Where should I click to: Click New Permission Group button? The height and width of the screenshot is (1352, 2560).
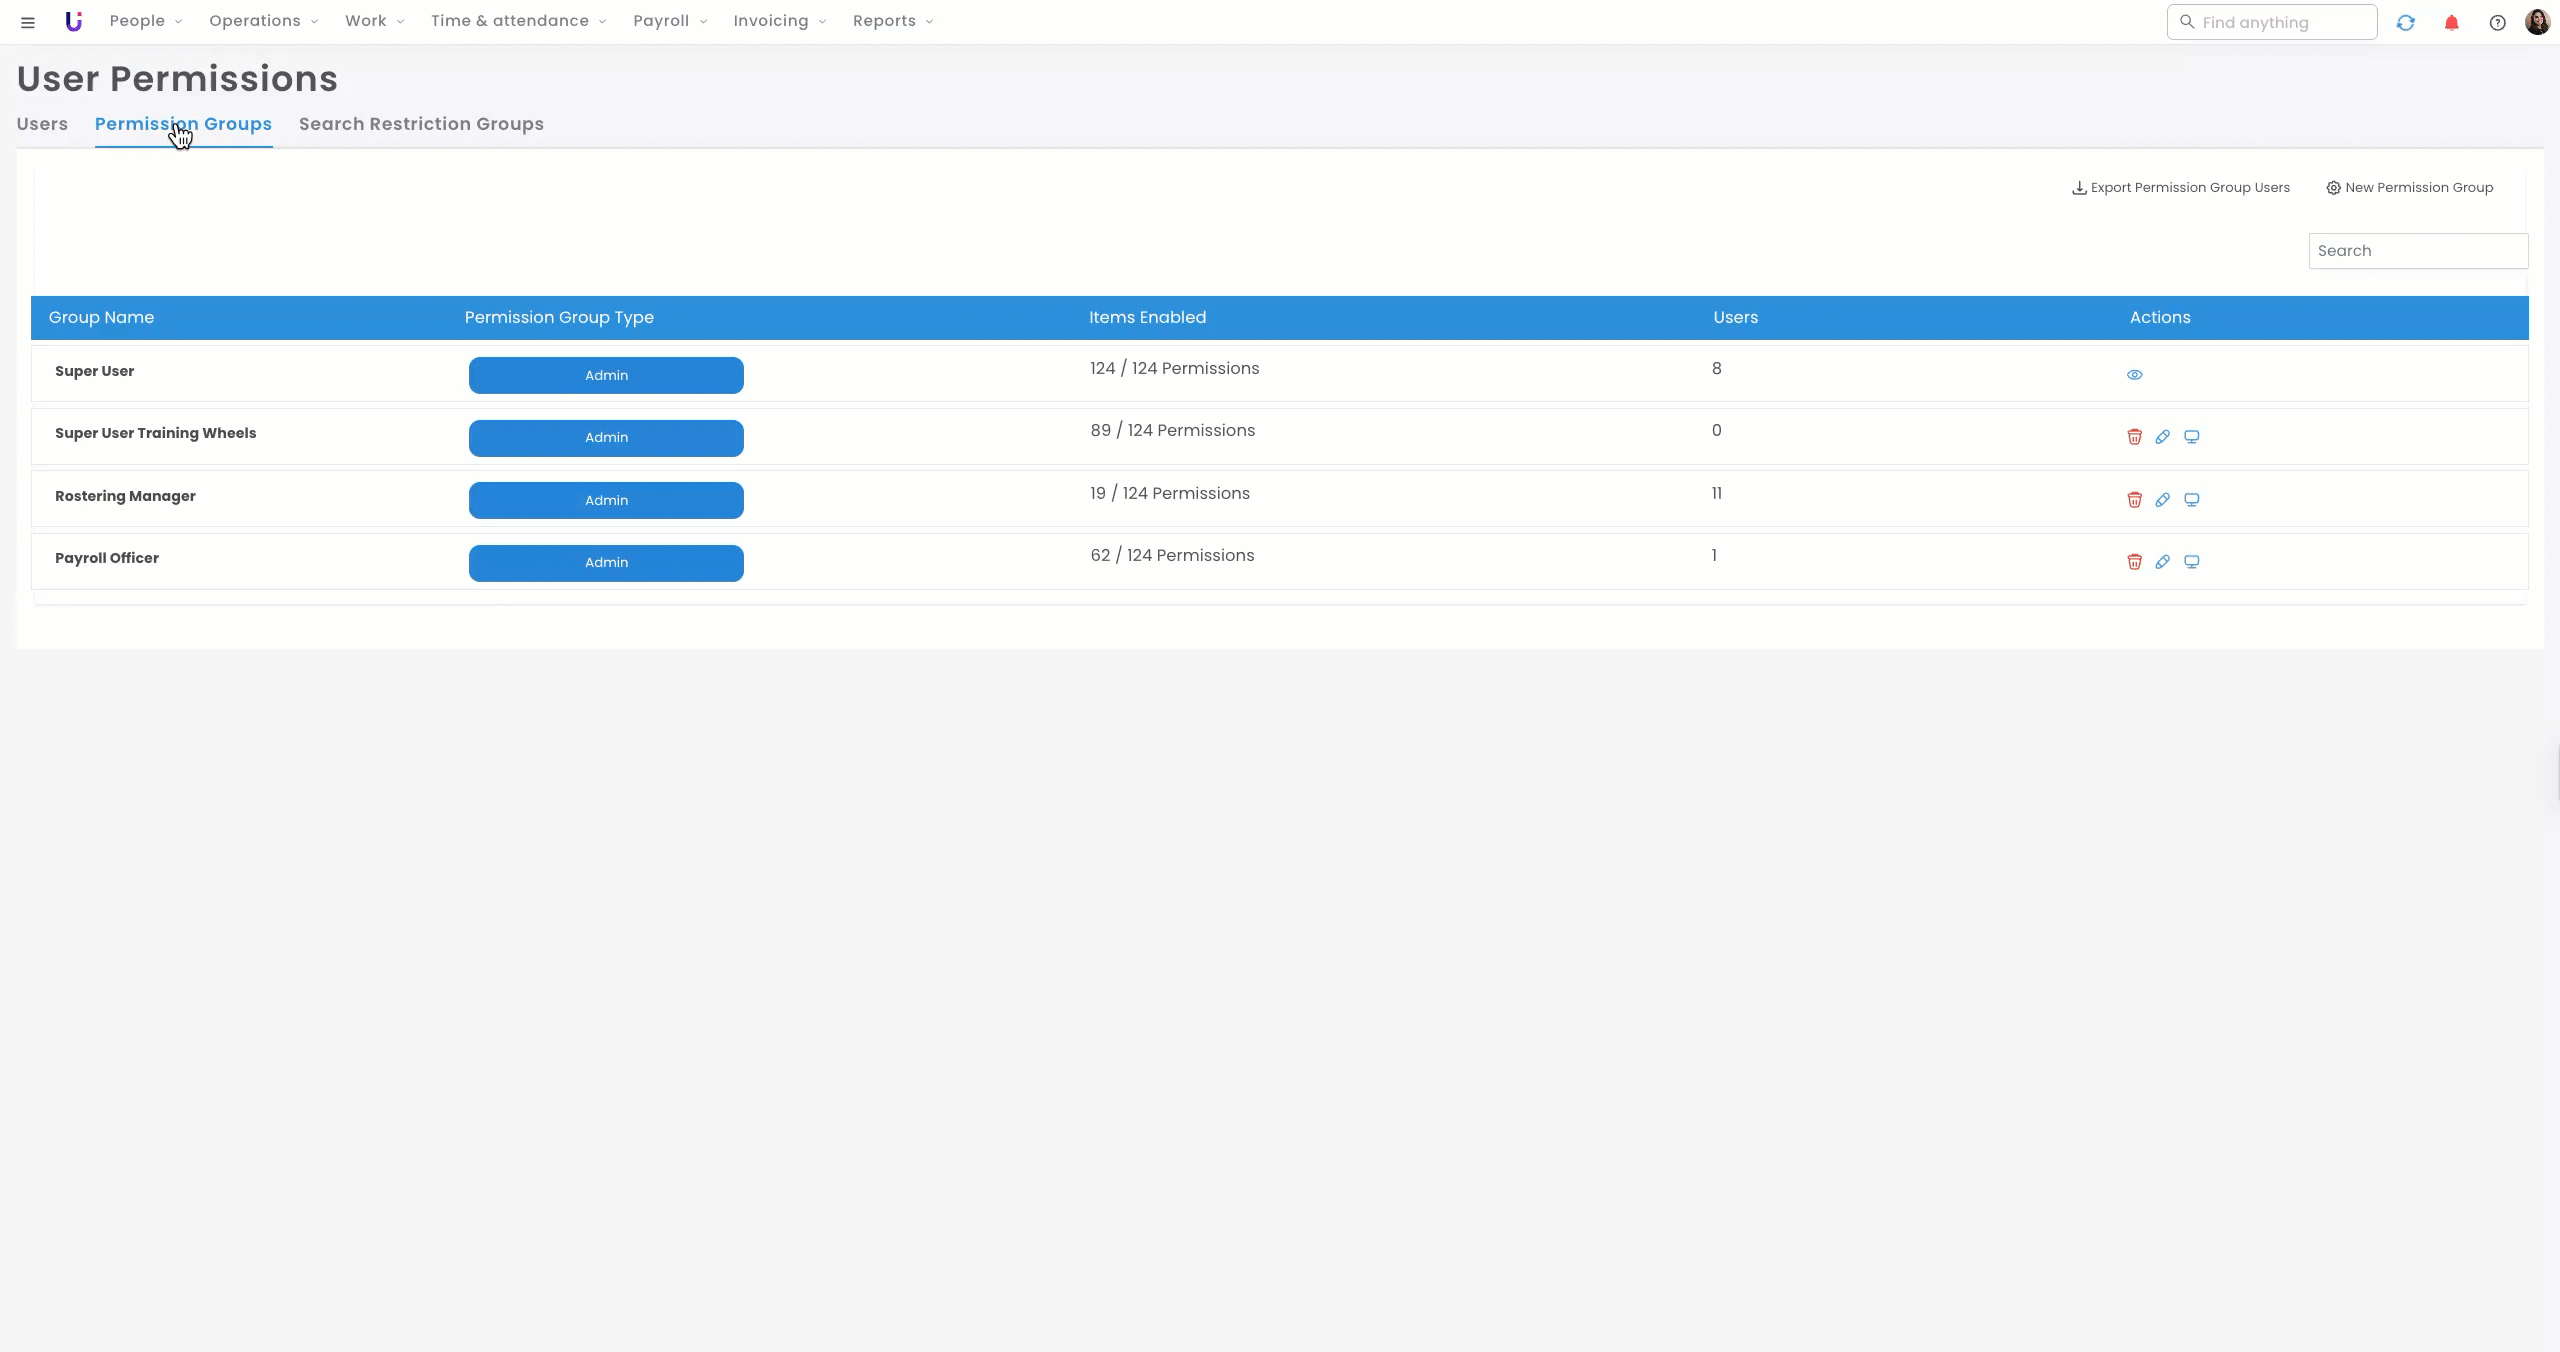pyautogui.click(x=2409, y=188)
